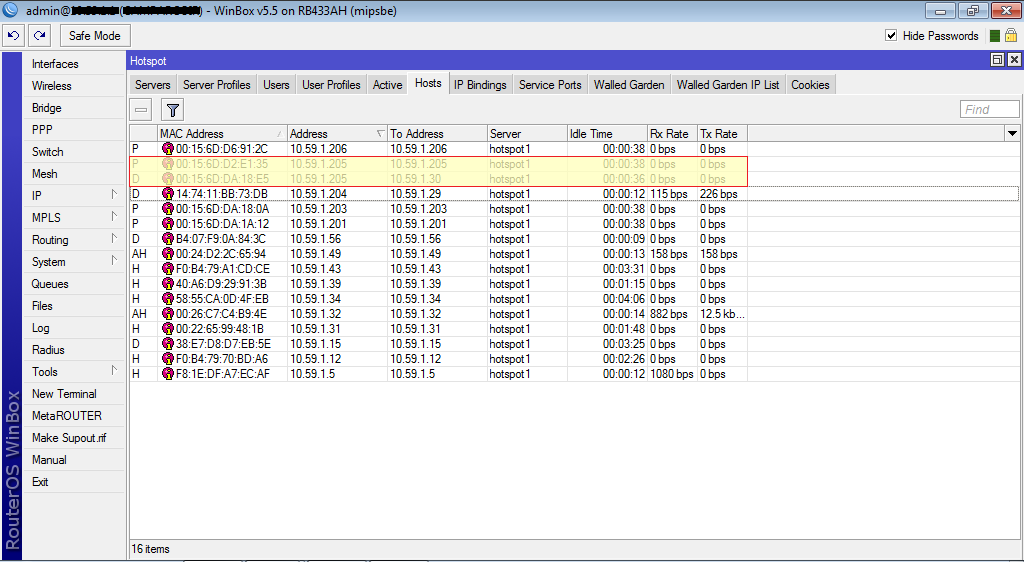
Task: Click into the Find search field
Action: coord(989,110)
